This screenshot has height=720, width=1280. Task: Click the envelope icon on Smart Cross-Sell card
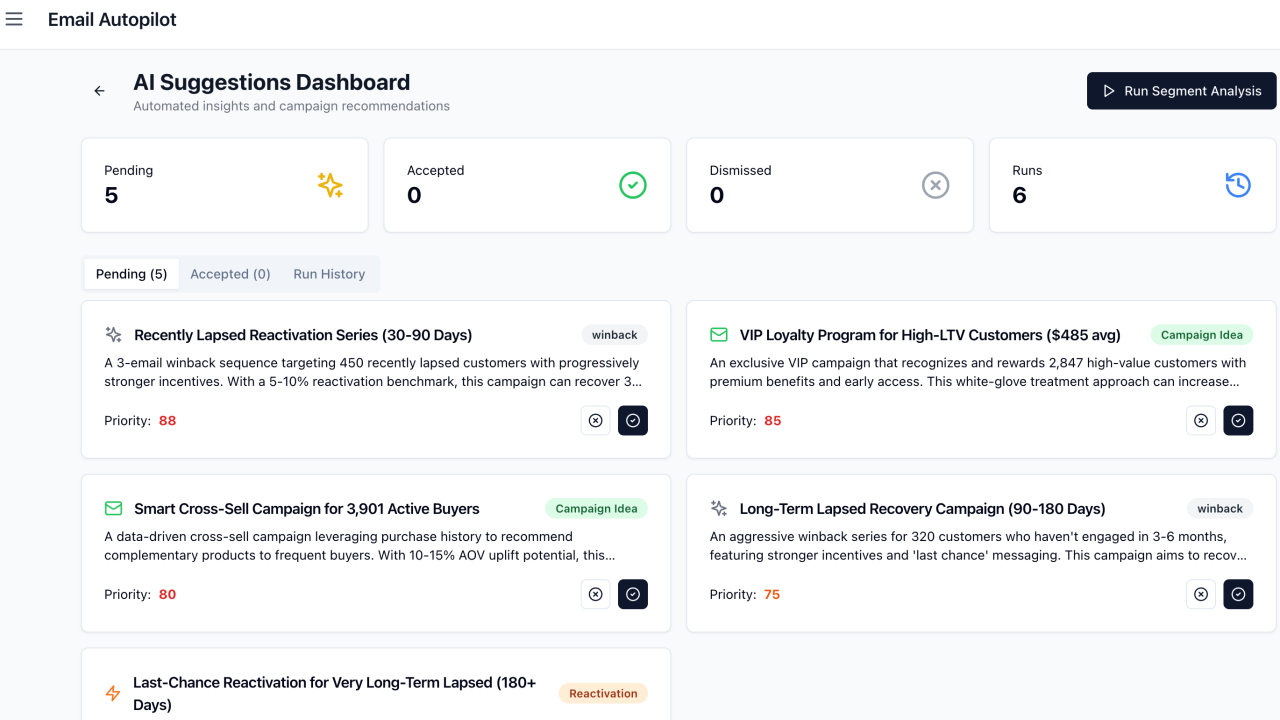click(x=113, y=508)
